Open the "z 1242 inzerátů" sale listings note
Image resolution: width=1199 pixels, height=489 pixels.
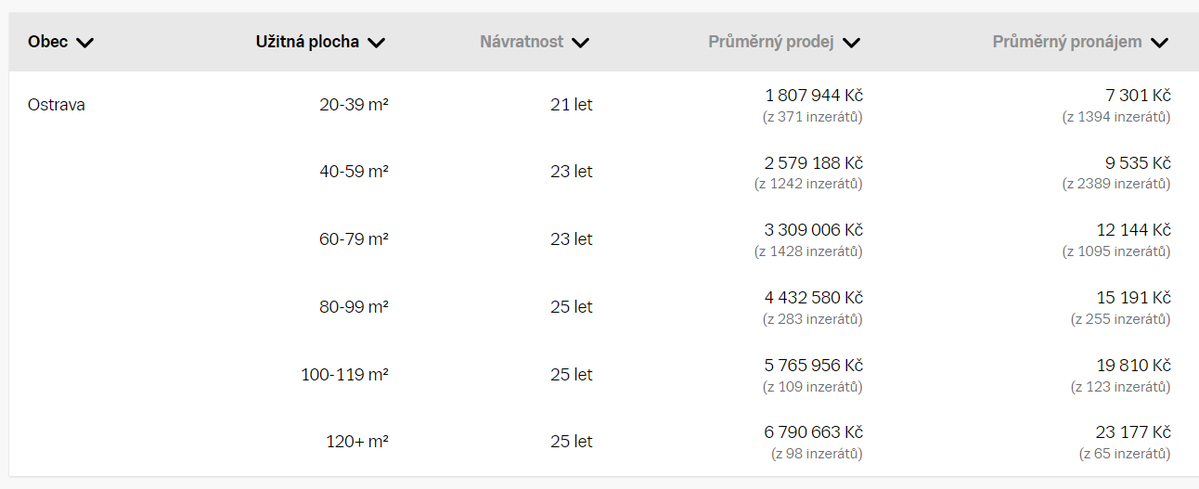pyautogui.click(x=808, y=184)
